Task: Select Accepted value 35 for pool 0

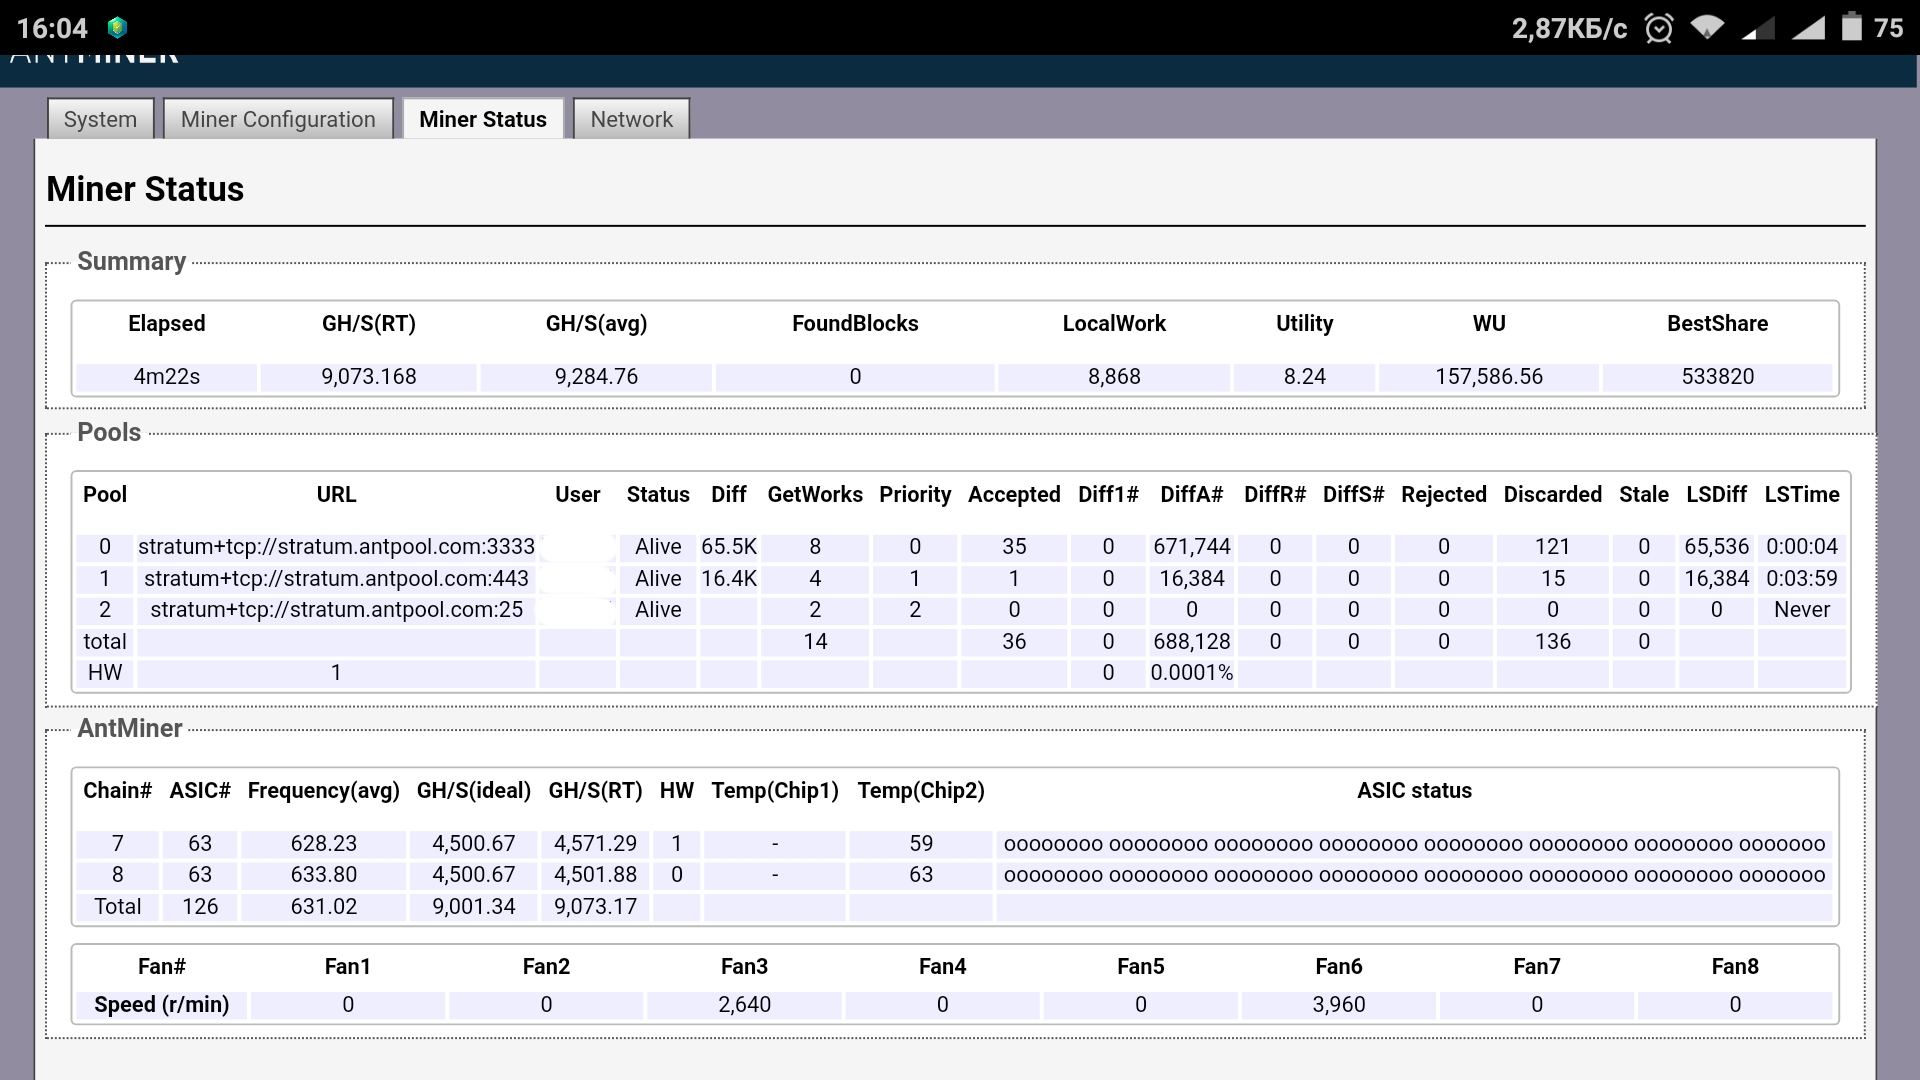Action: tap(1014, 547)
